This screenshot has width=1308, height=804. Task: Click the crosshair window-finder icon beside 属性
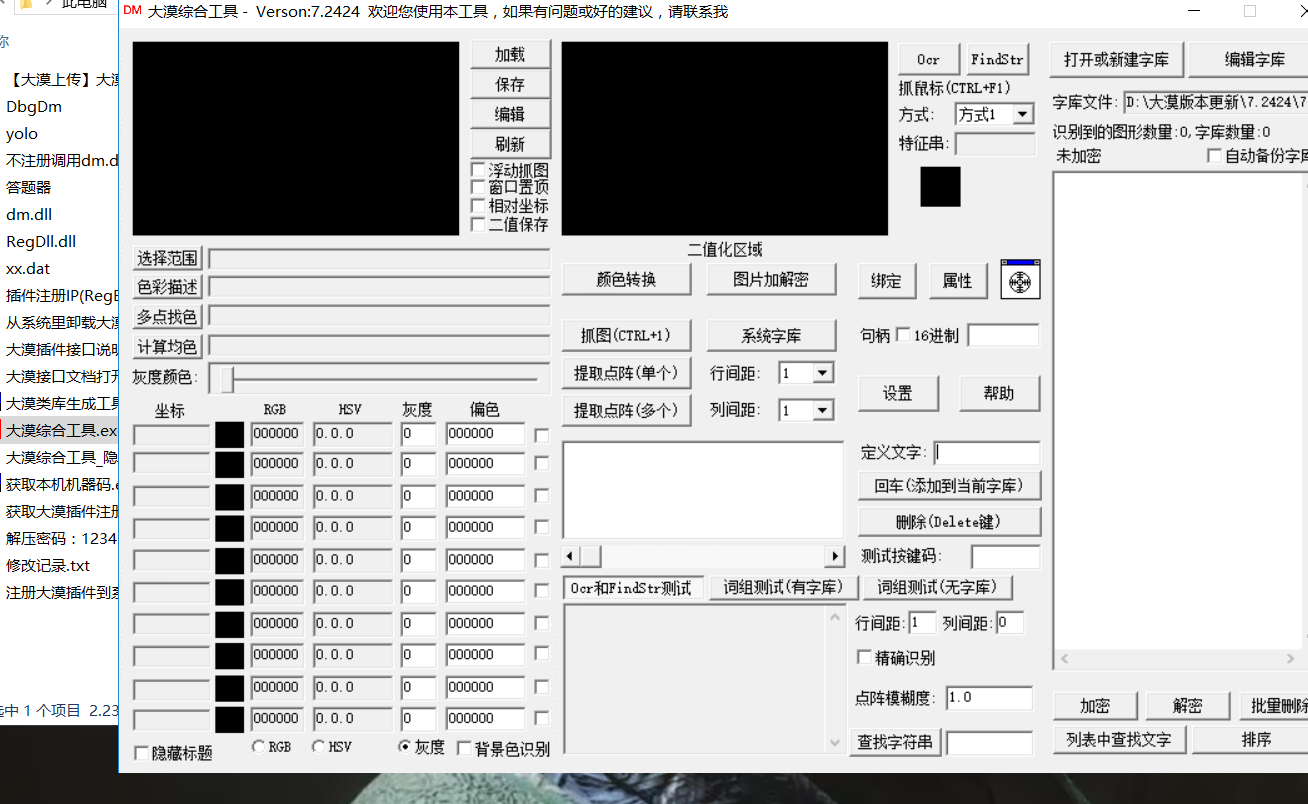(x=1020, y=280)
